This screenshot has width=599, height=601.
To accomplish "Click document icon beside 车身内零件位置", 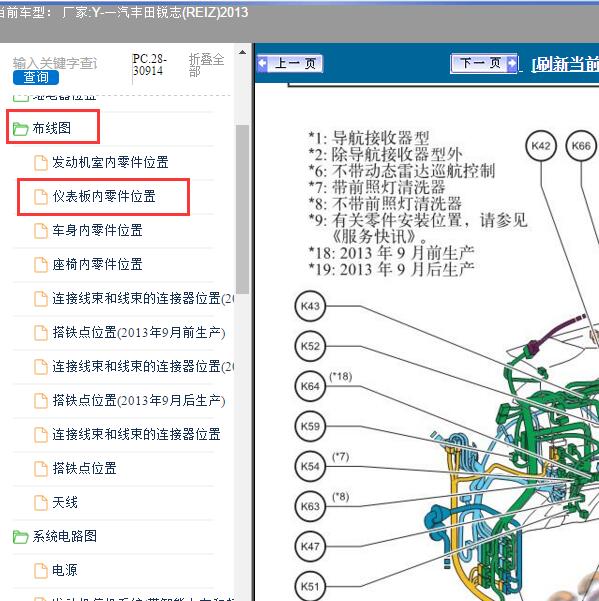I will click(41, 231).
